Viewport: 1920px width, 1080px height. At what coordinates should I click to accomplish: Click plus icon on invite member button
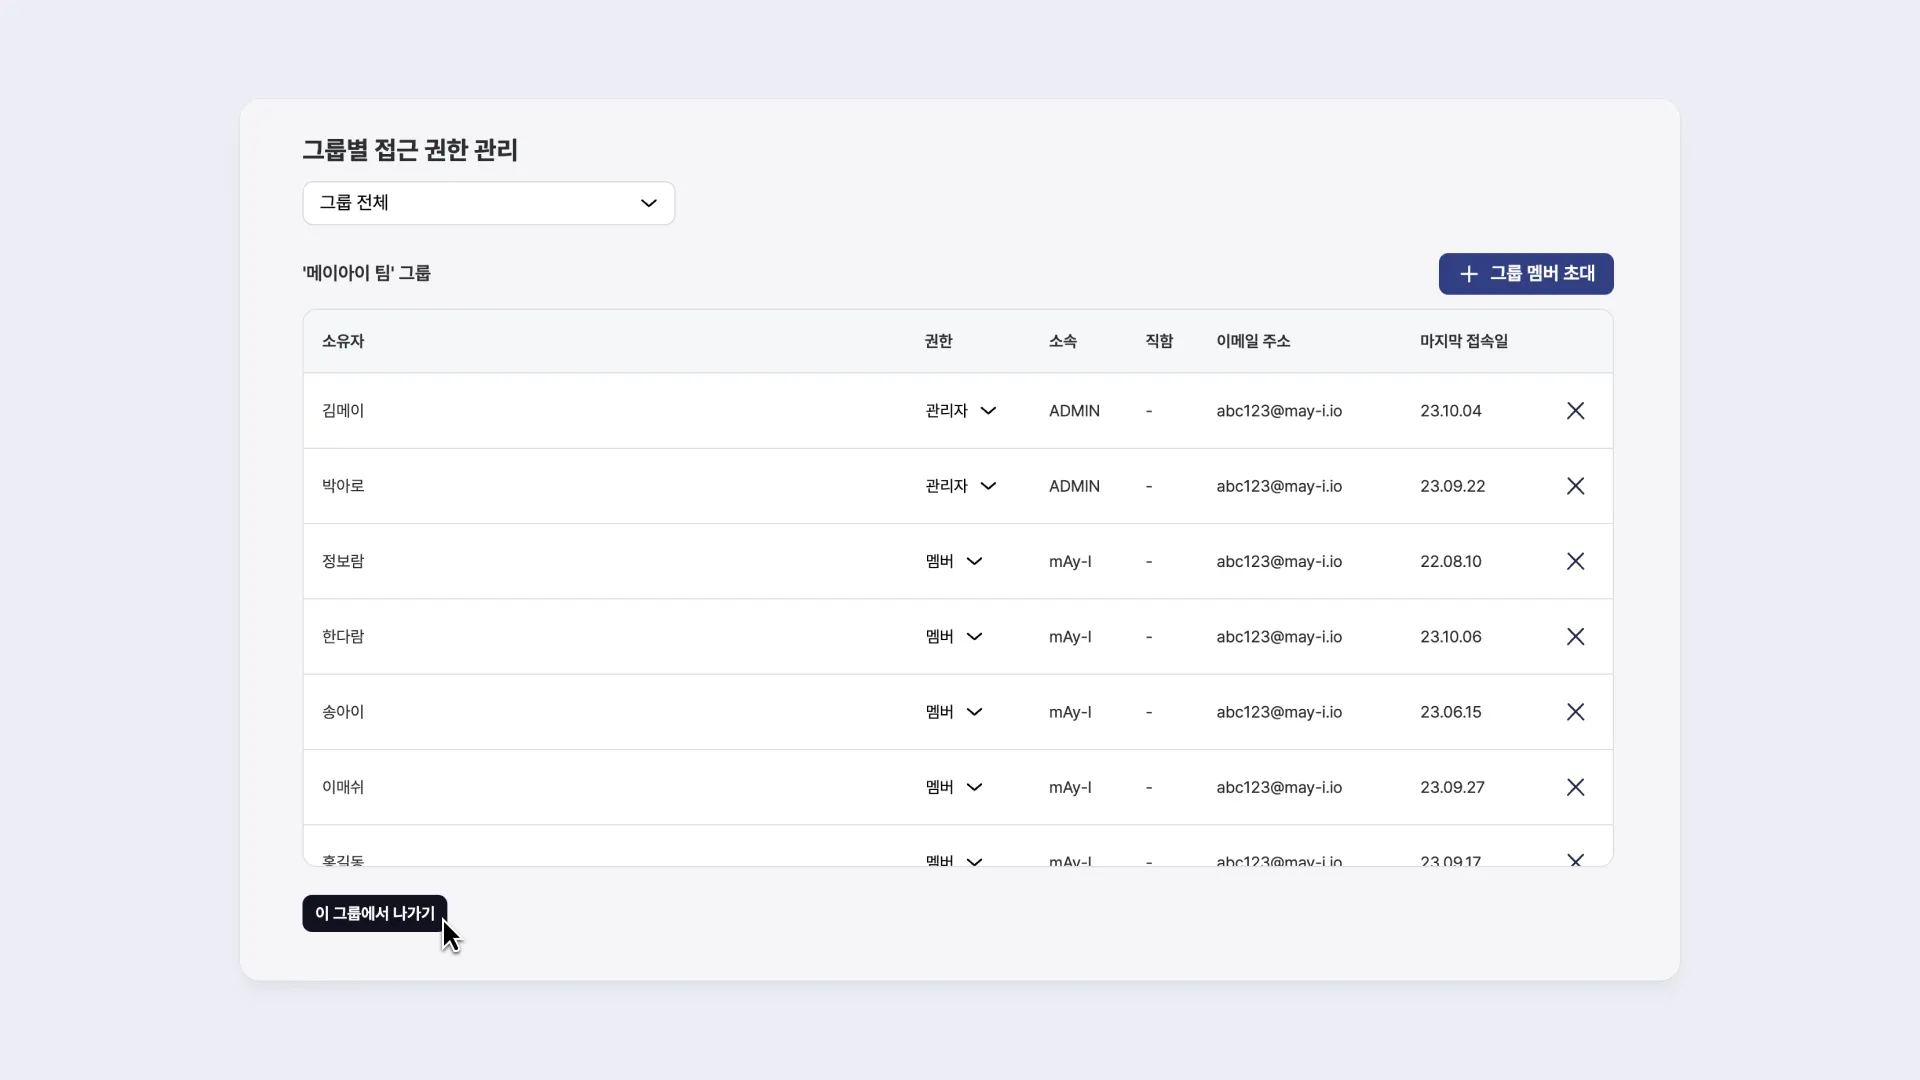1468,274
